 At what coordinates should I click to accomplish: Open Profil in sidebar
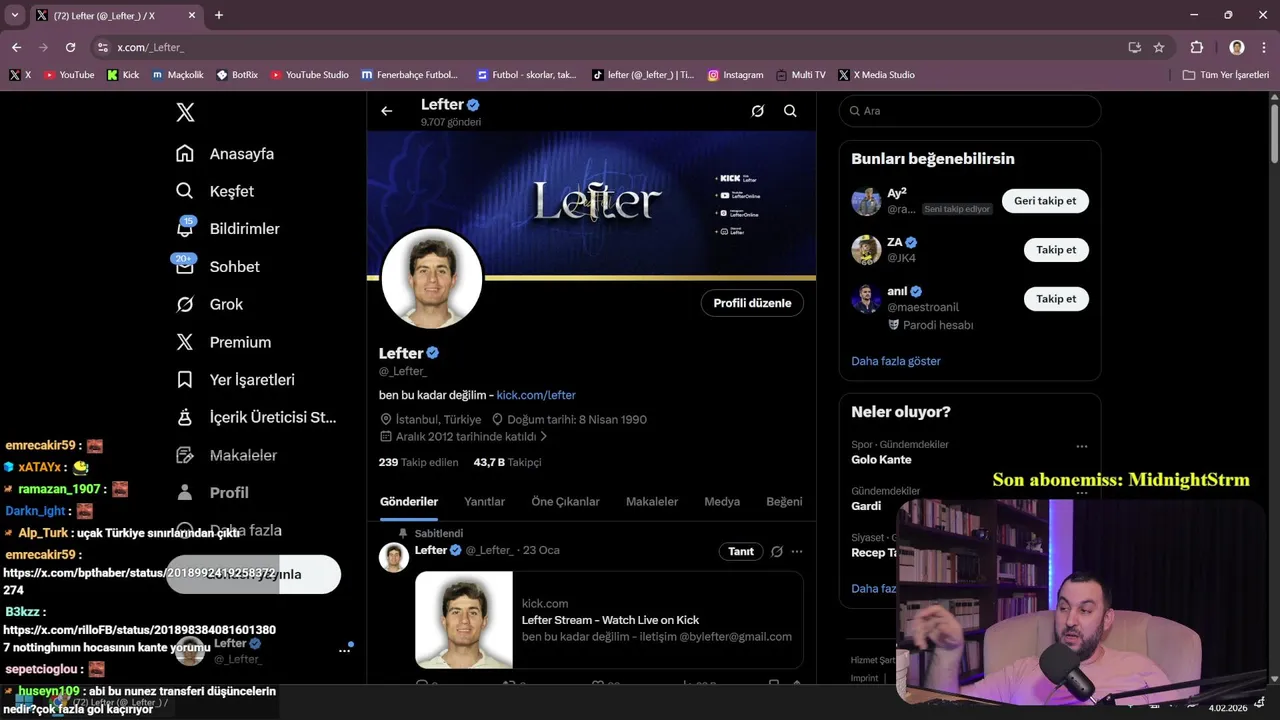pos(212,493)
